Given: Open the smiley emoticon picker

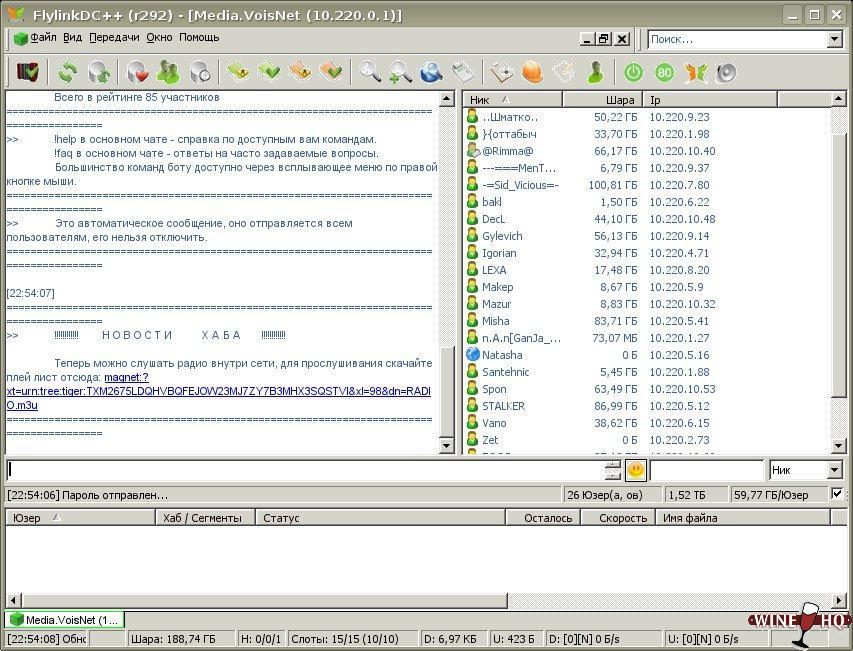Looking at the screenshot, I should (x=636, y=470).
